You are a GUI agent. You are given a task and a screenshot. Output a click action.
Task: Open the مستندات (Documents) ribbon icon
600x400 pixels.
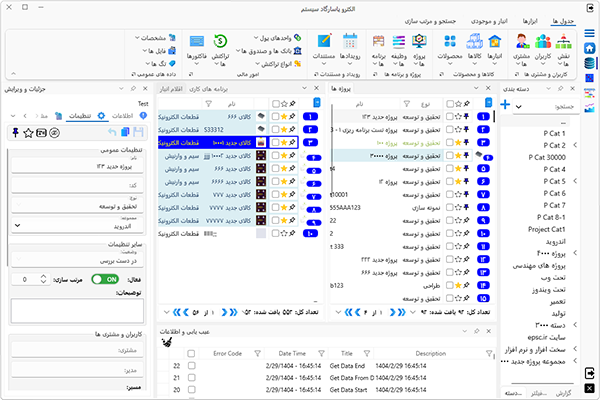[325, 44]
